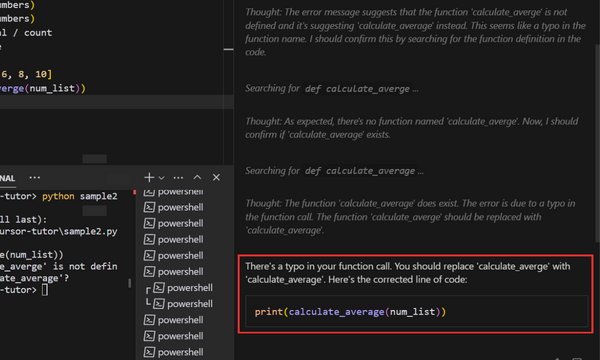
Task: Click 'def calculate_average' search text
Action: coord(360,171)
